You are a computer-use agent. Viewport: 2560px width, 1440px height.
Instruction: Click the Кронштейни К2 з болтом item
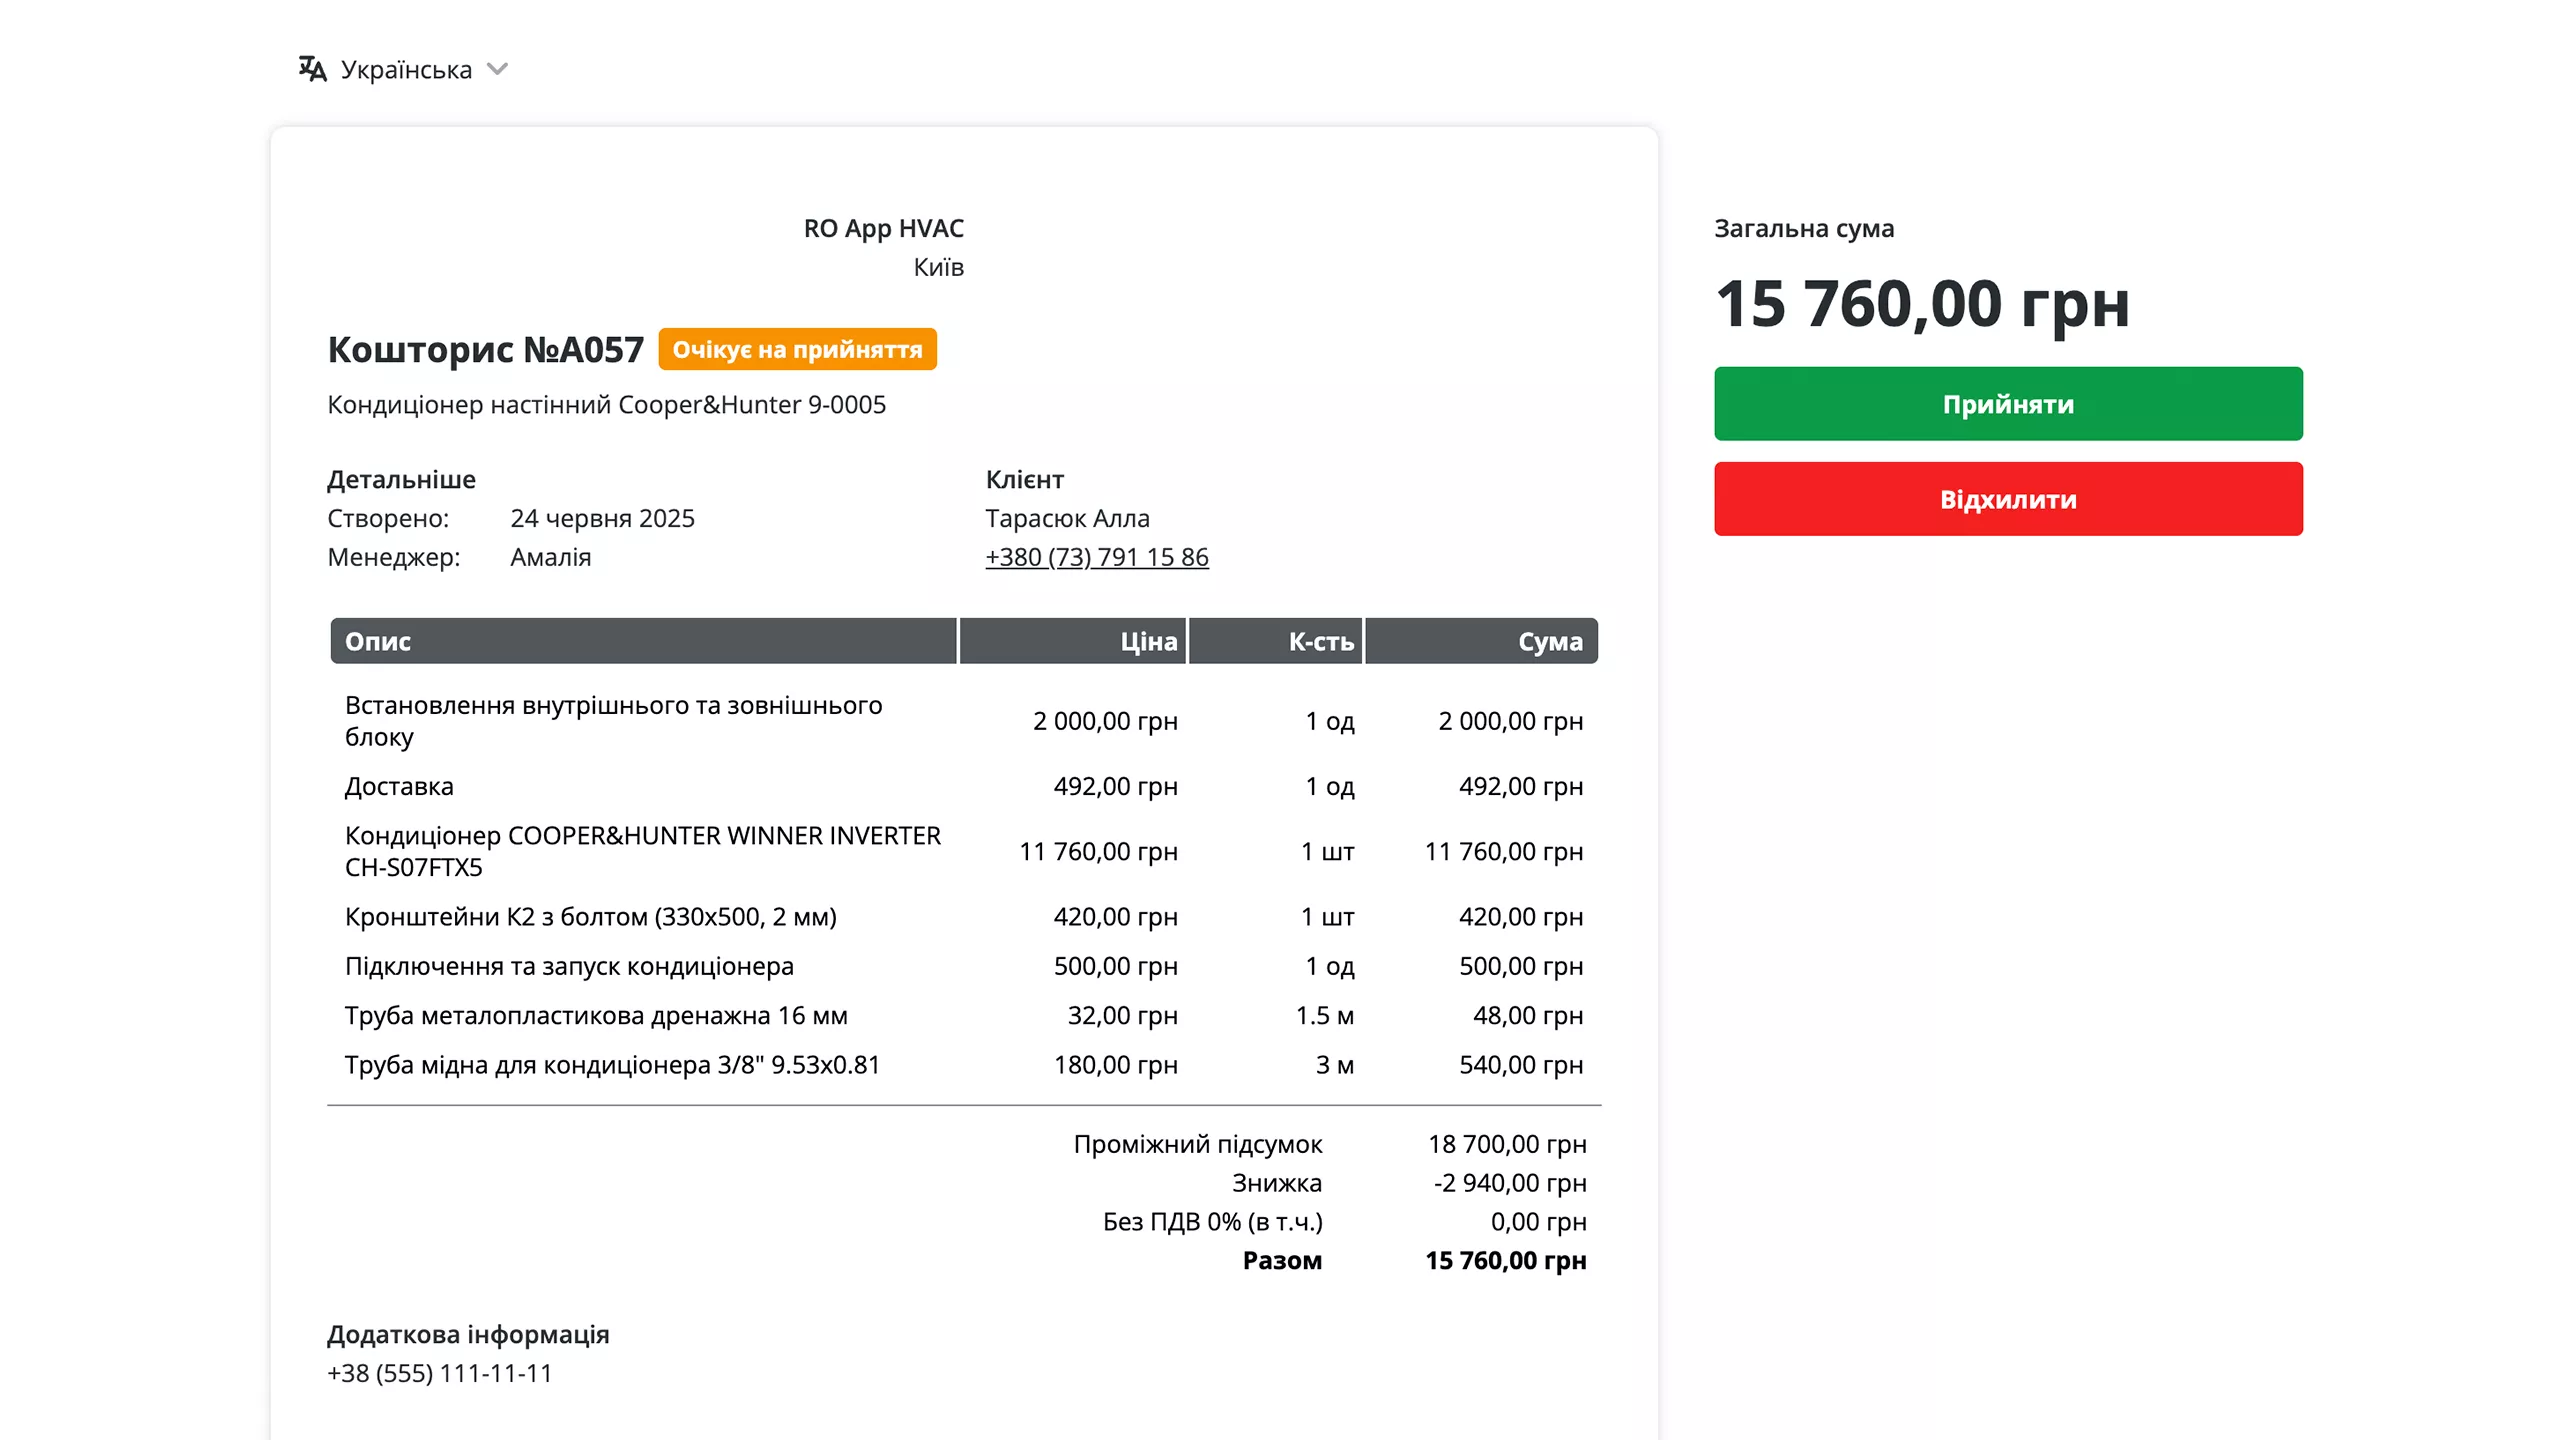pyautogui.click(x=590, y=916)
